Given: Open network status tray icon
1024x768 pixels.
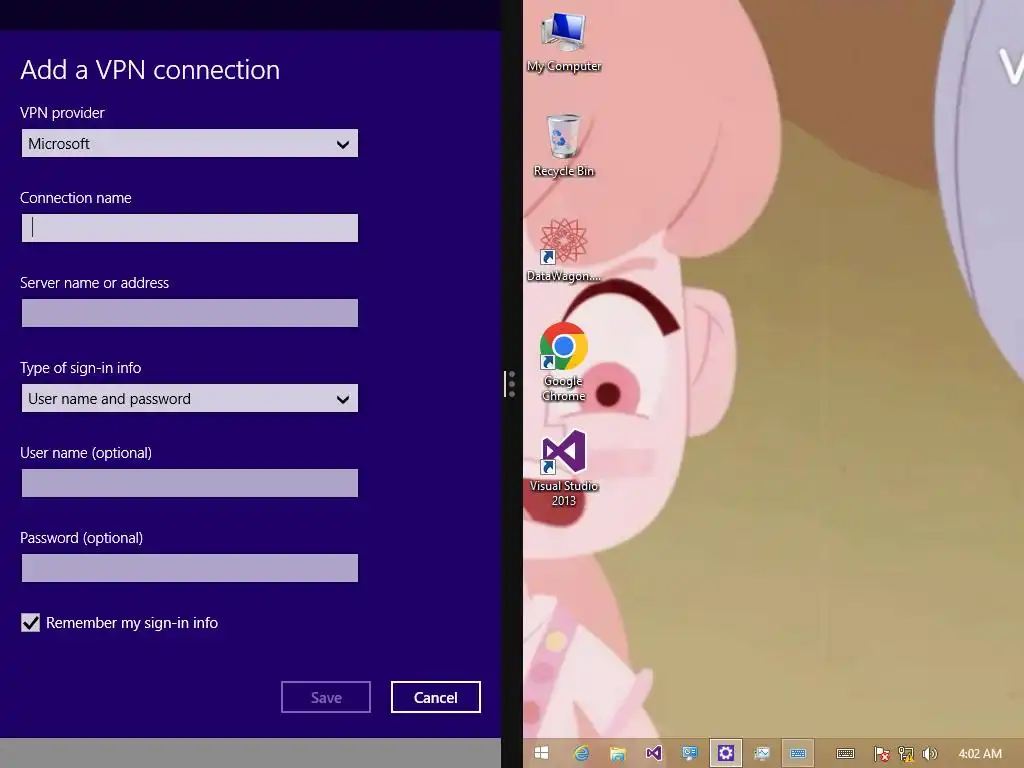Looking at the screenshot, I should (x=906, y=754).
